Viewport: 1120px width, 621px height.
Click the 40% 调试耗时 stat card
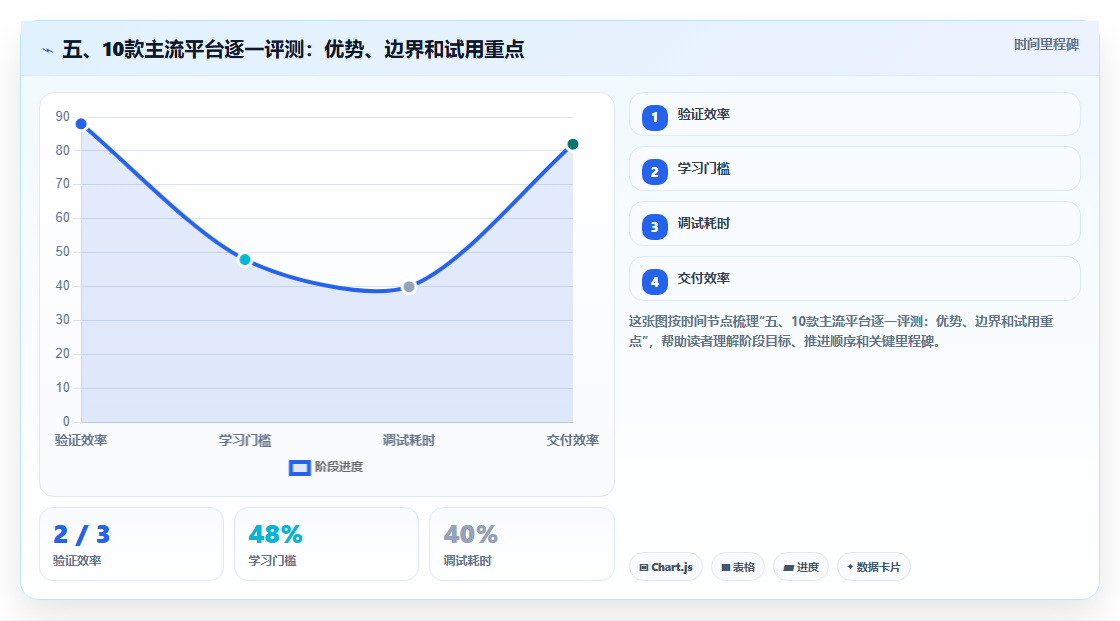(x=521, y=544)
